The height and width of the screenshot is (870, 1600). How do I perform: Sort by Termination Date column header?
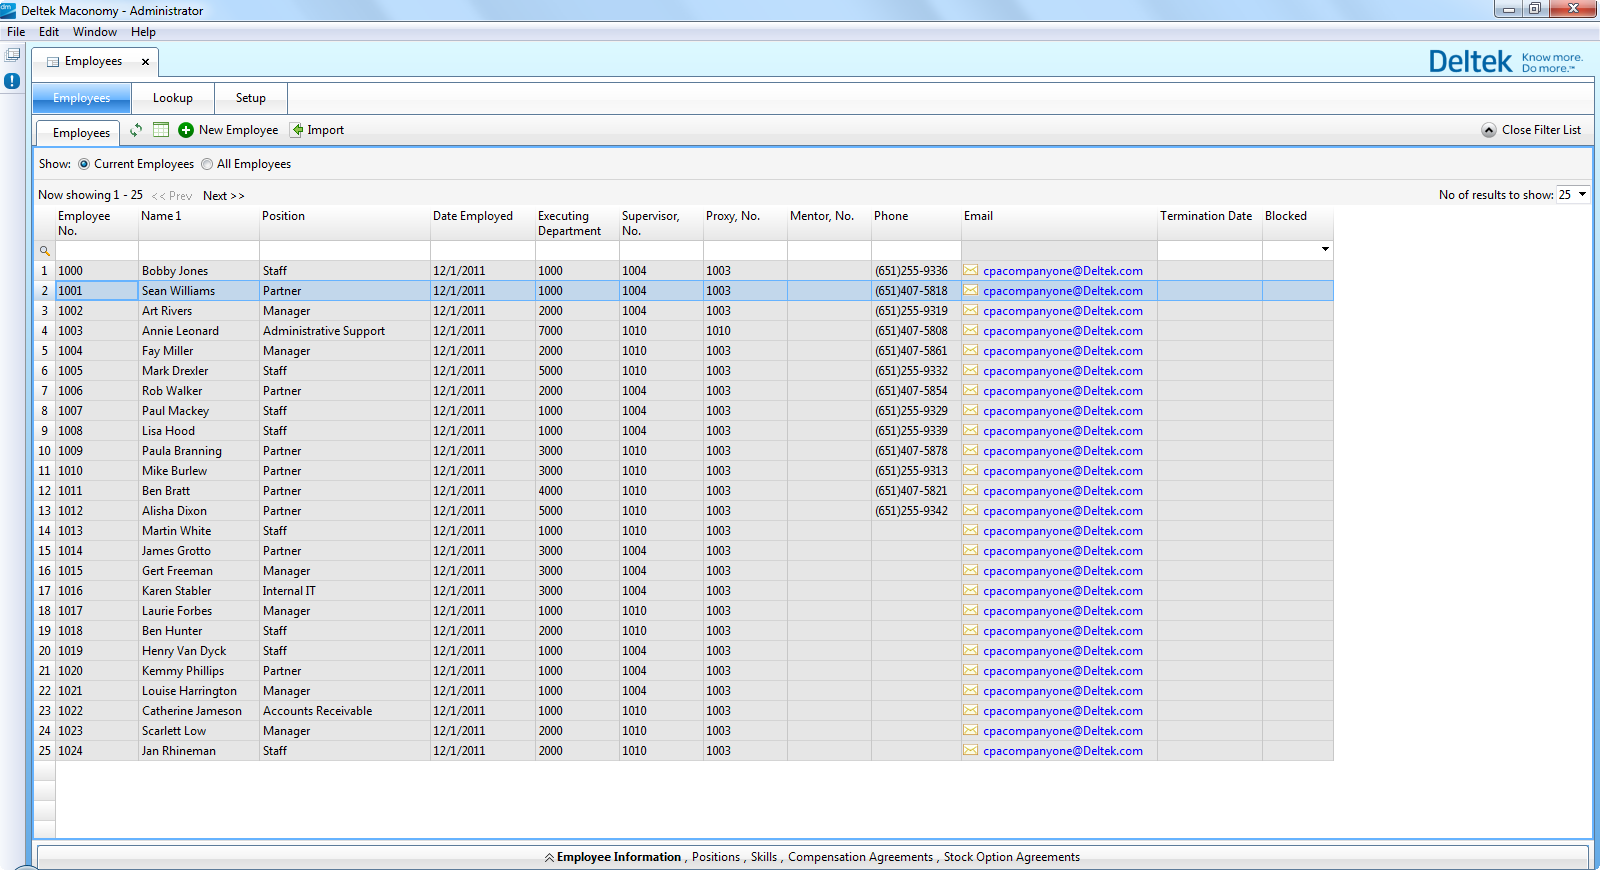[x=1206, y=216]
